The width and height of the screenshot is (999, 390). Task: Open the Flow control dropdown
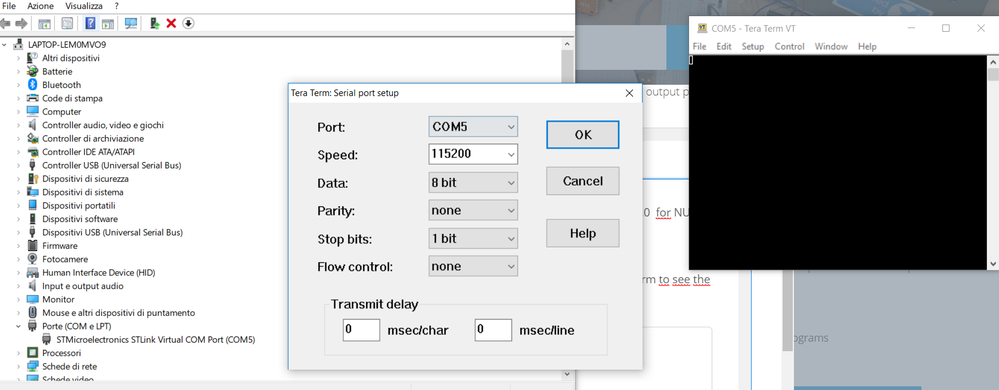pyautogui.click(x=473, y=266)
